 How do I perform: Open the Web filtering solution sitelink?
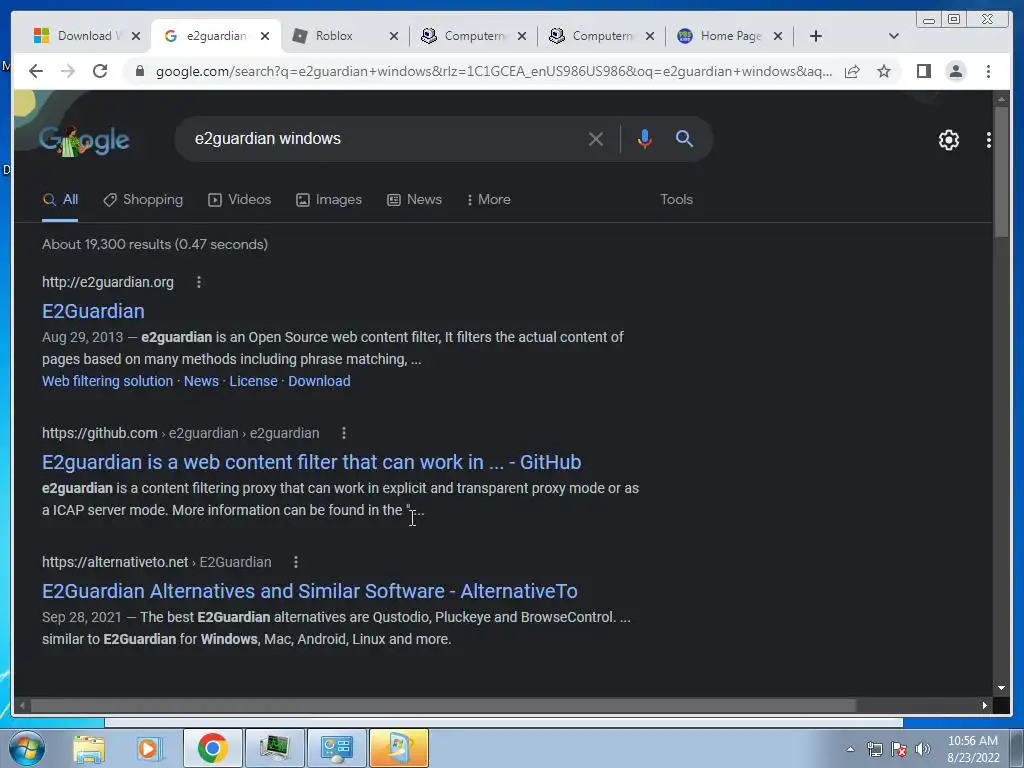108,381
